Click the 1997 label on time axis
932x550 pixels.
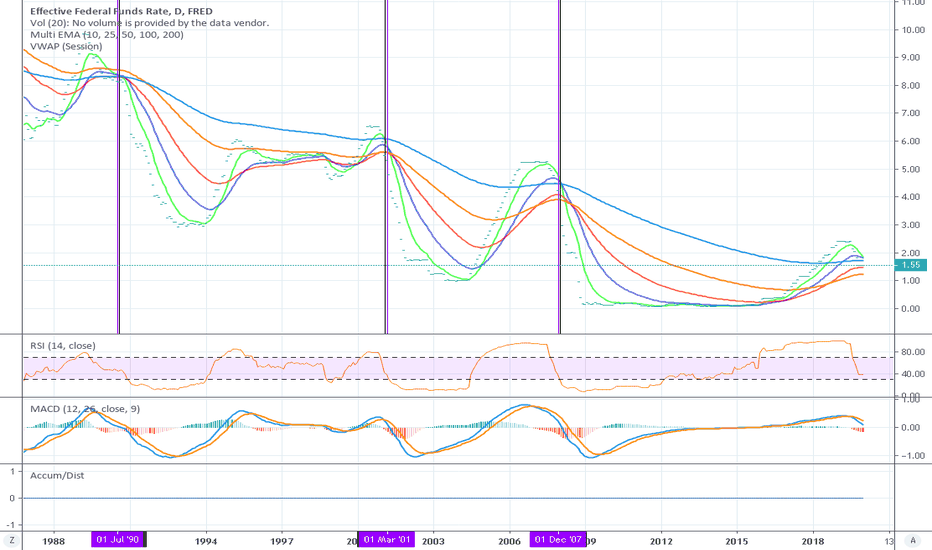click(282, 541)
